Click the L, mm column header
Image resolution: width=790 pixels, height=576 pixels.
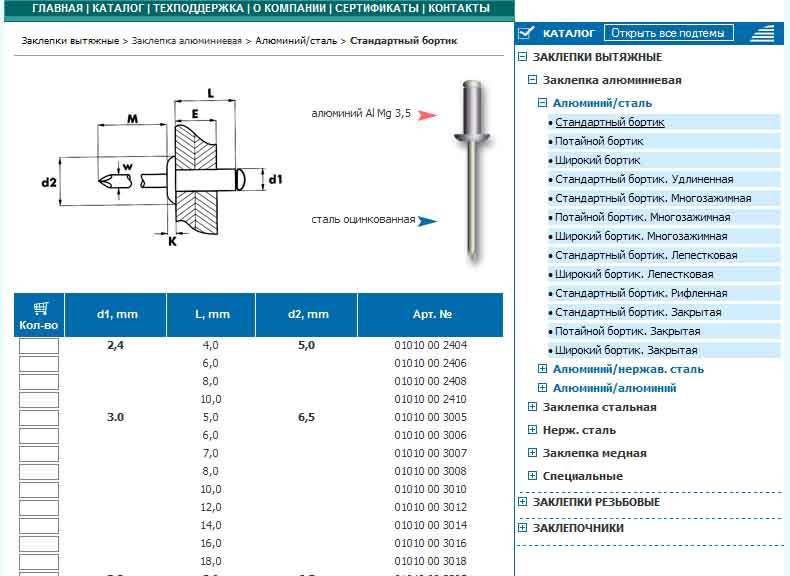211,314
